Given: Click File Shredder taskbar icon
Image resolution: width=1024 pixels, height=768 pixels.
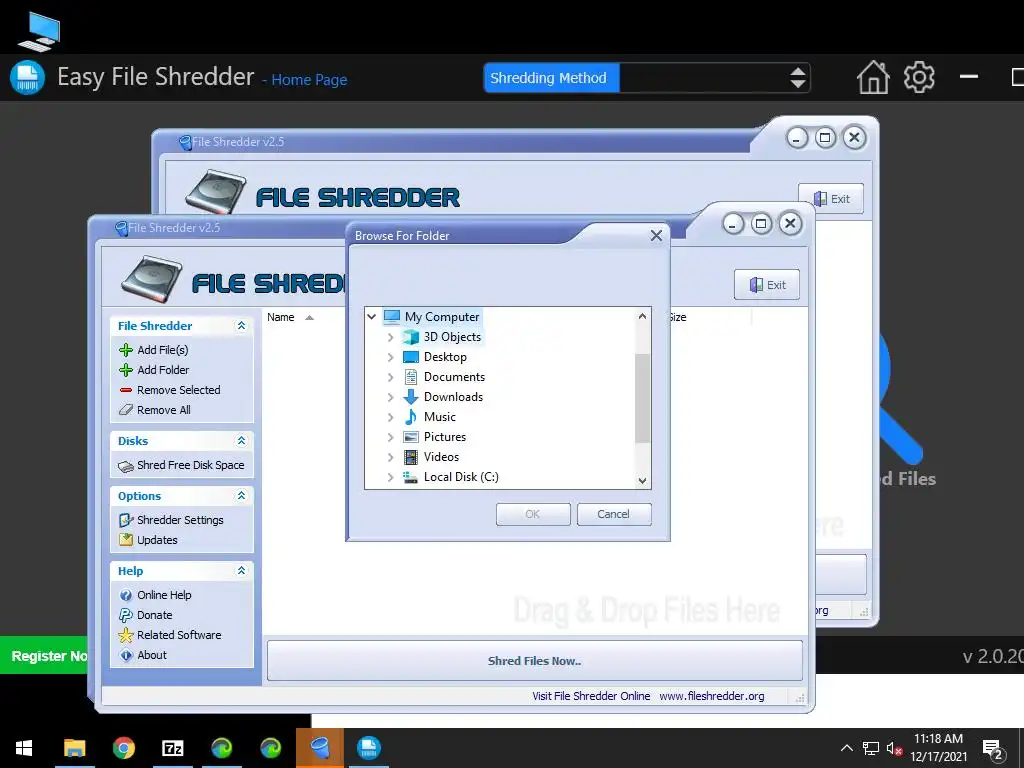Looking at the screenshot, I should click(x=320, y=748).
